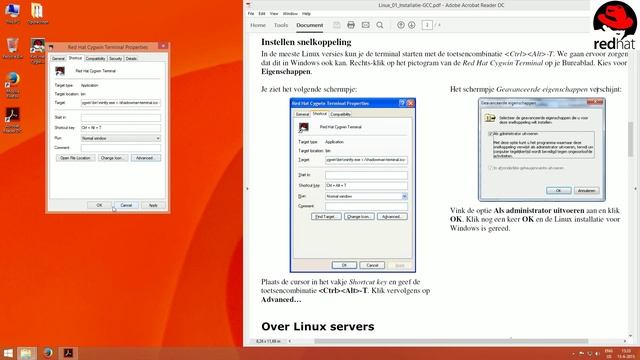This screenshot has height=360, width=640.
Task: Open the Help menu in Acrobat
Action: [306, 13]
